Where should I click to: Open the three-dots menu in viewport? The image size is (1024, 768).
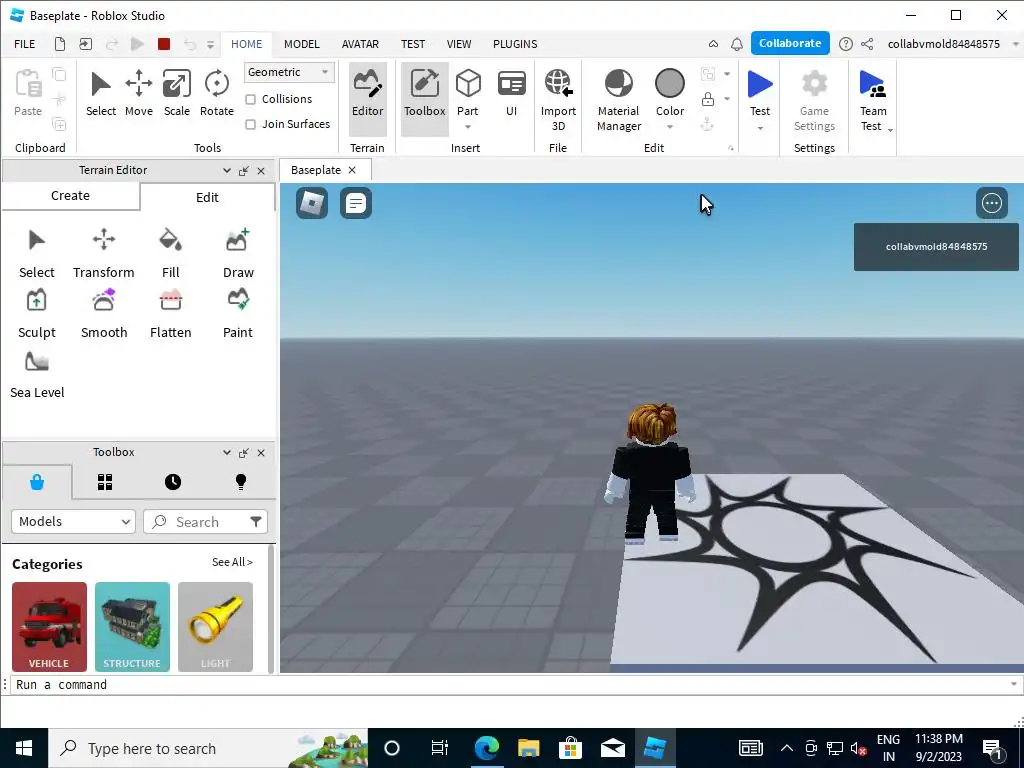(x=991, y=203)
